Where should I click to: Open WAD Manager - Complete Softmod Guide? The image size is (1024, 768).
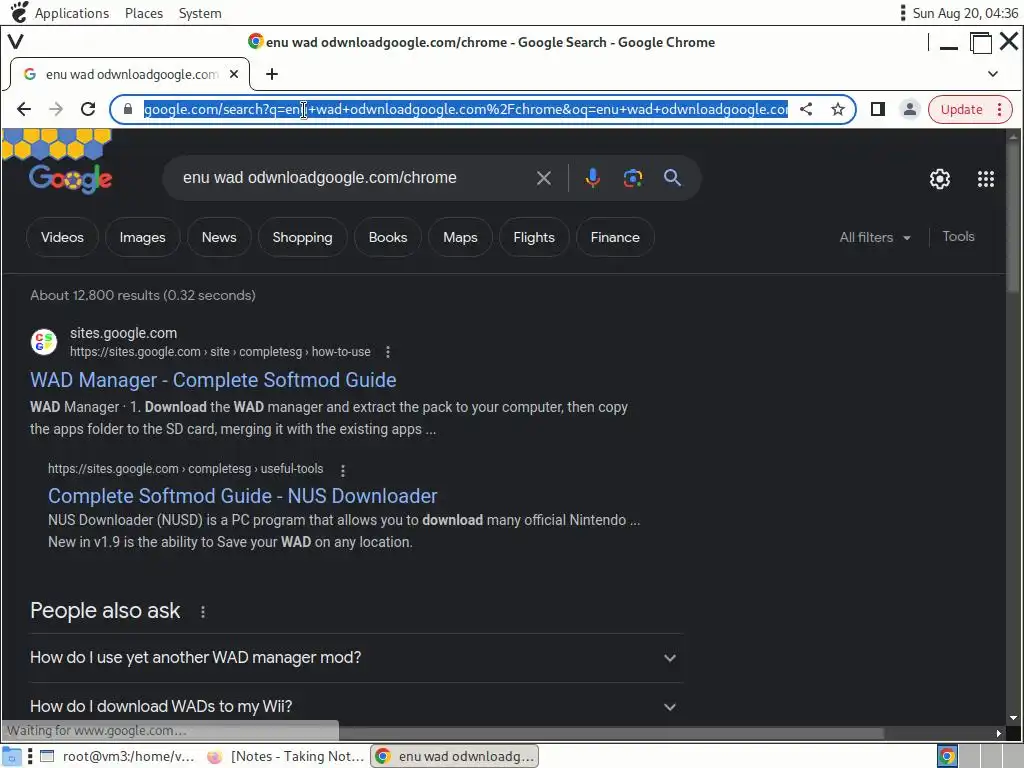coord(213,379)
